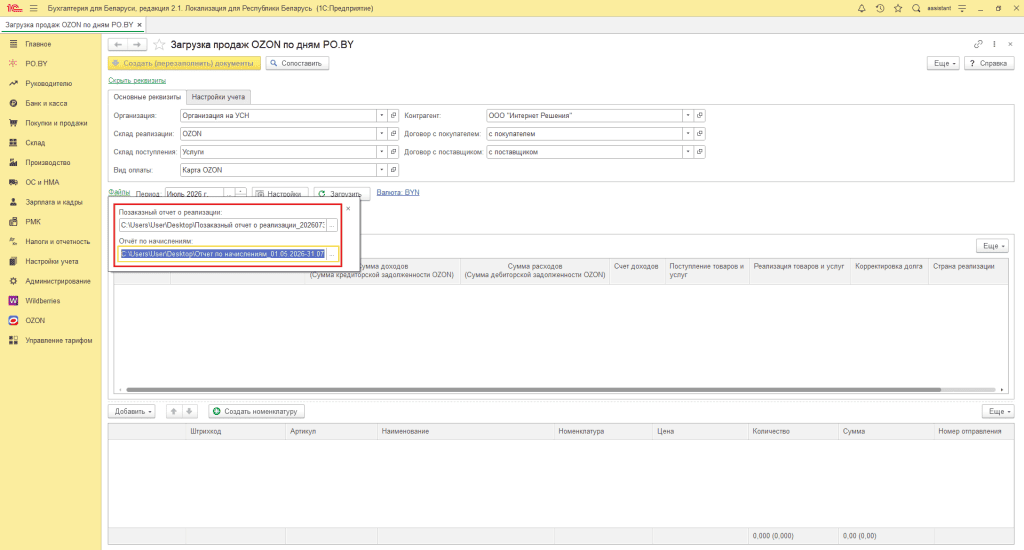The height and width of the screenshot is (550, 1024).
Task: Move row down arrow button
Action: [189, 412]
